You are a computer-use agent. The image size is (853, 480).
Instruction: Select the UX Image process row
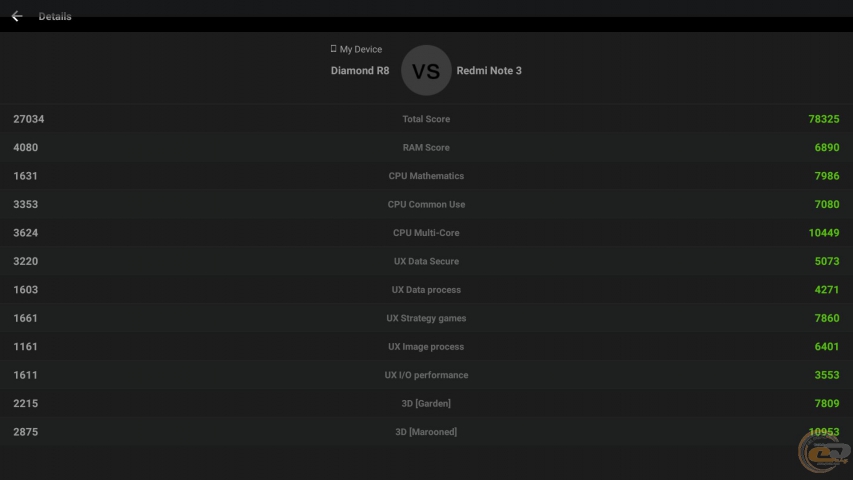point(426,347)
